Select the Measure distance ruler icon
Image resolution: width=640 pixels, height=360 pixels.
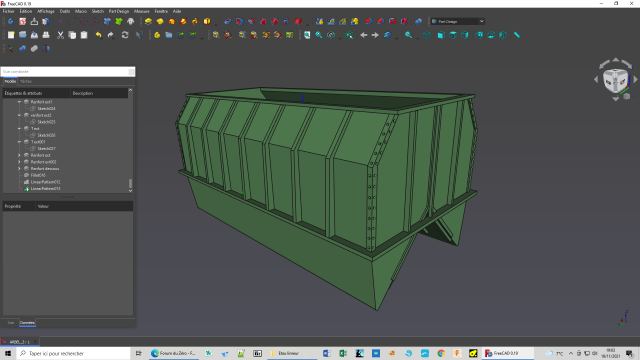(517, 35)
